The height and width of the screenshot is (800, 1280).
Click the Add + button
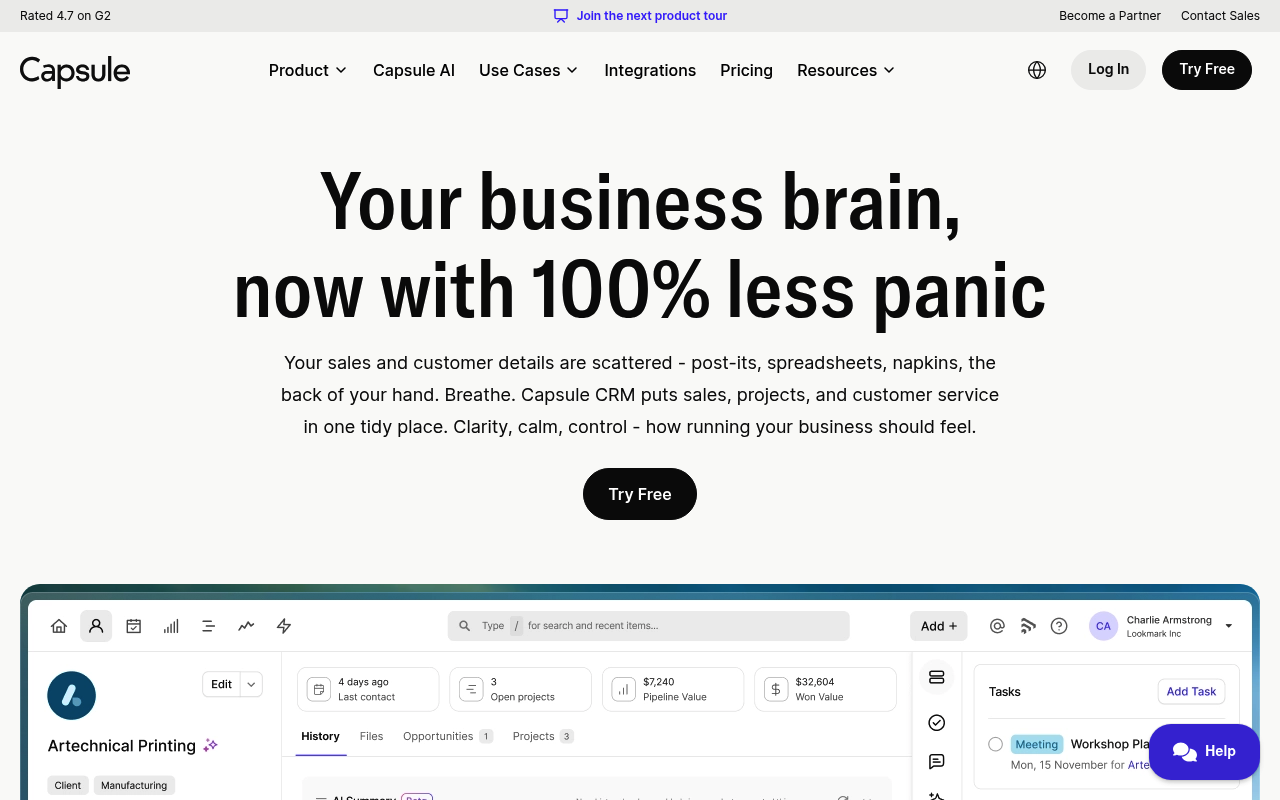click(939, 626)
